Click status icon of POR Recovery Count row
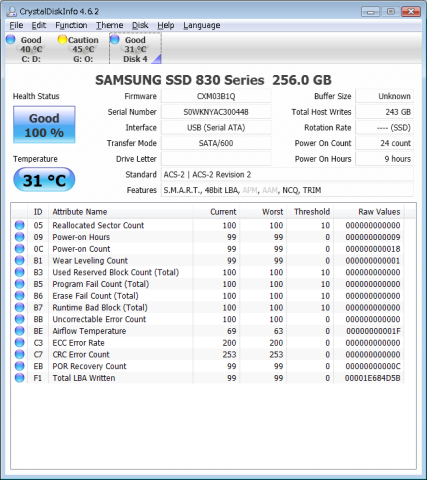 click(x=20, y=366)
